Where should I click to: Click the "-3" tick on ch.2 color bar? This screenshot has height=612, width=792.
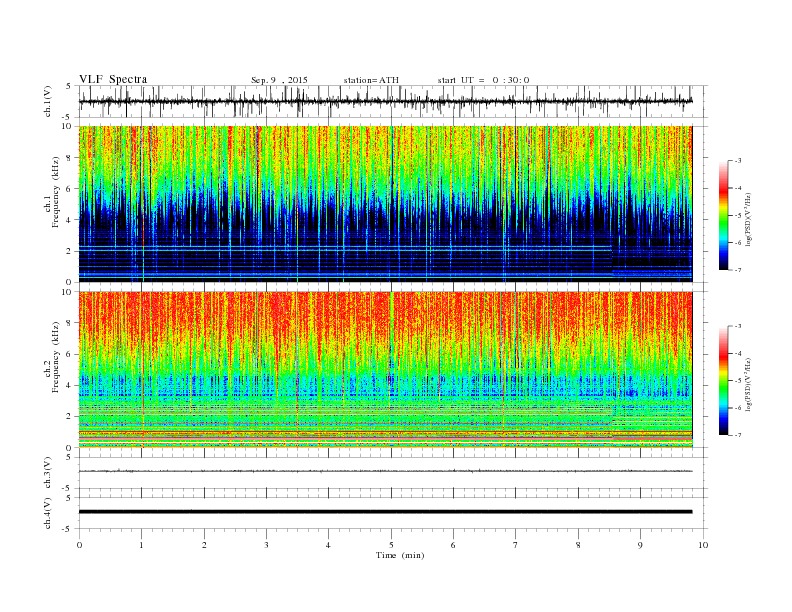point(737,326)
